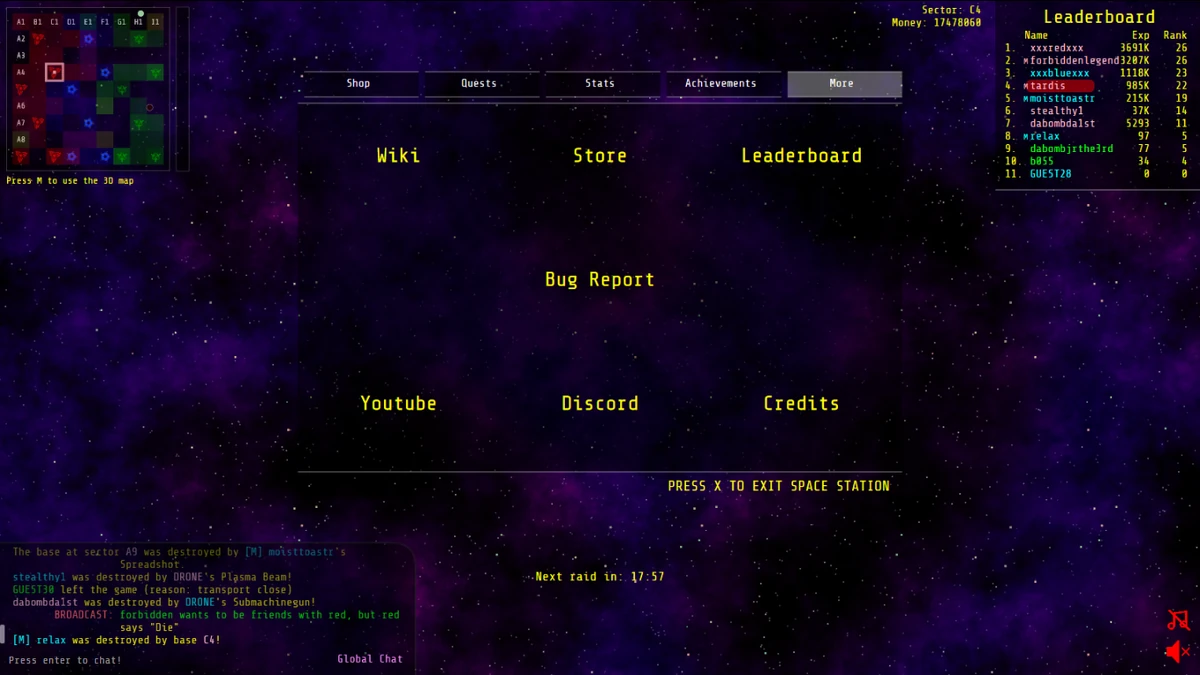Switch to the Shop tab

pos(358,83)
